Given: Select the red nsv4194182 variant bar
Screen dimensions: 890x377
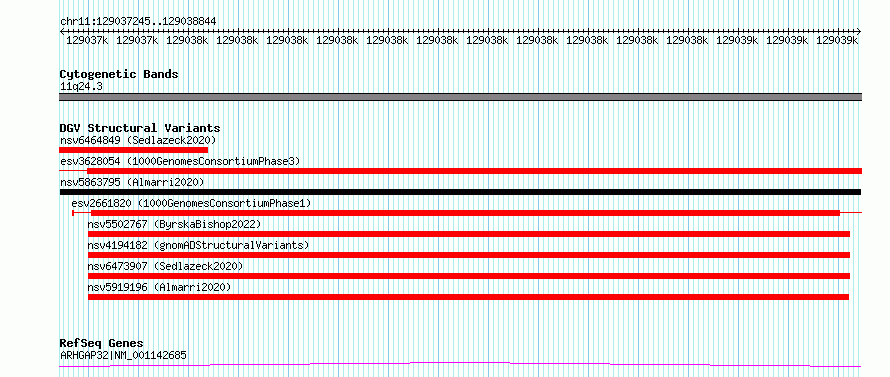Looking at the screenshot, I should coord(469,255).
